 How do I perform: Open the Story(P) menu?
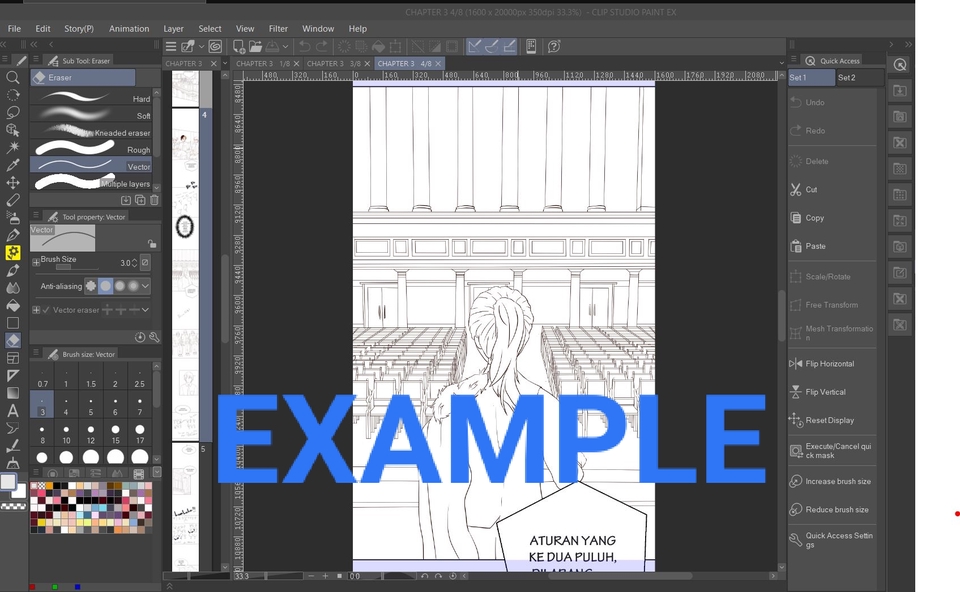pyautogui.click(x=79, y=28)
